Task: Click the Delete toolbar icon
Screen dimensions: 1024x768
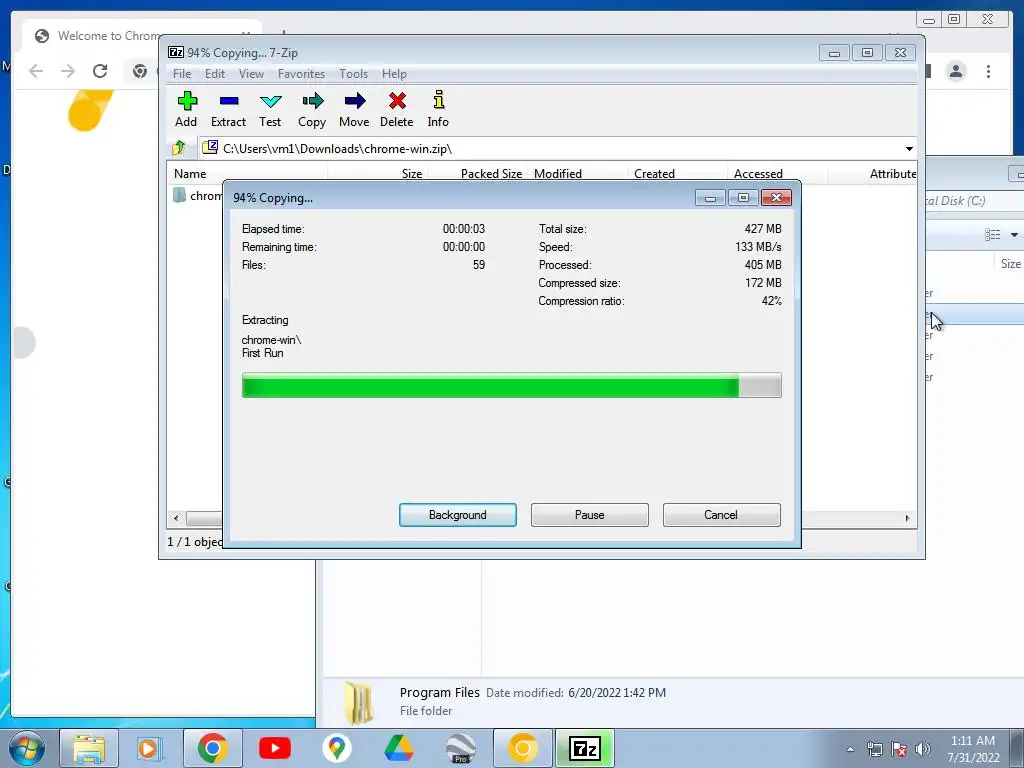Action: tap(396, 109)
